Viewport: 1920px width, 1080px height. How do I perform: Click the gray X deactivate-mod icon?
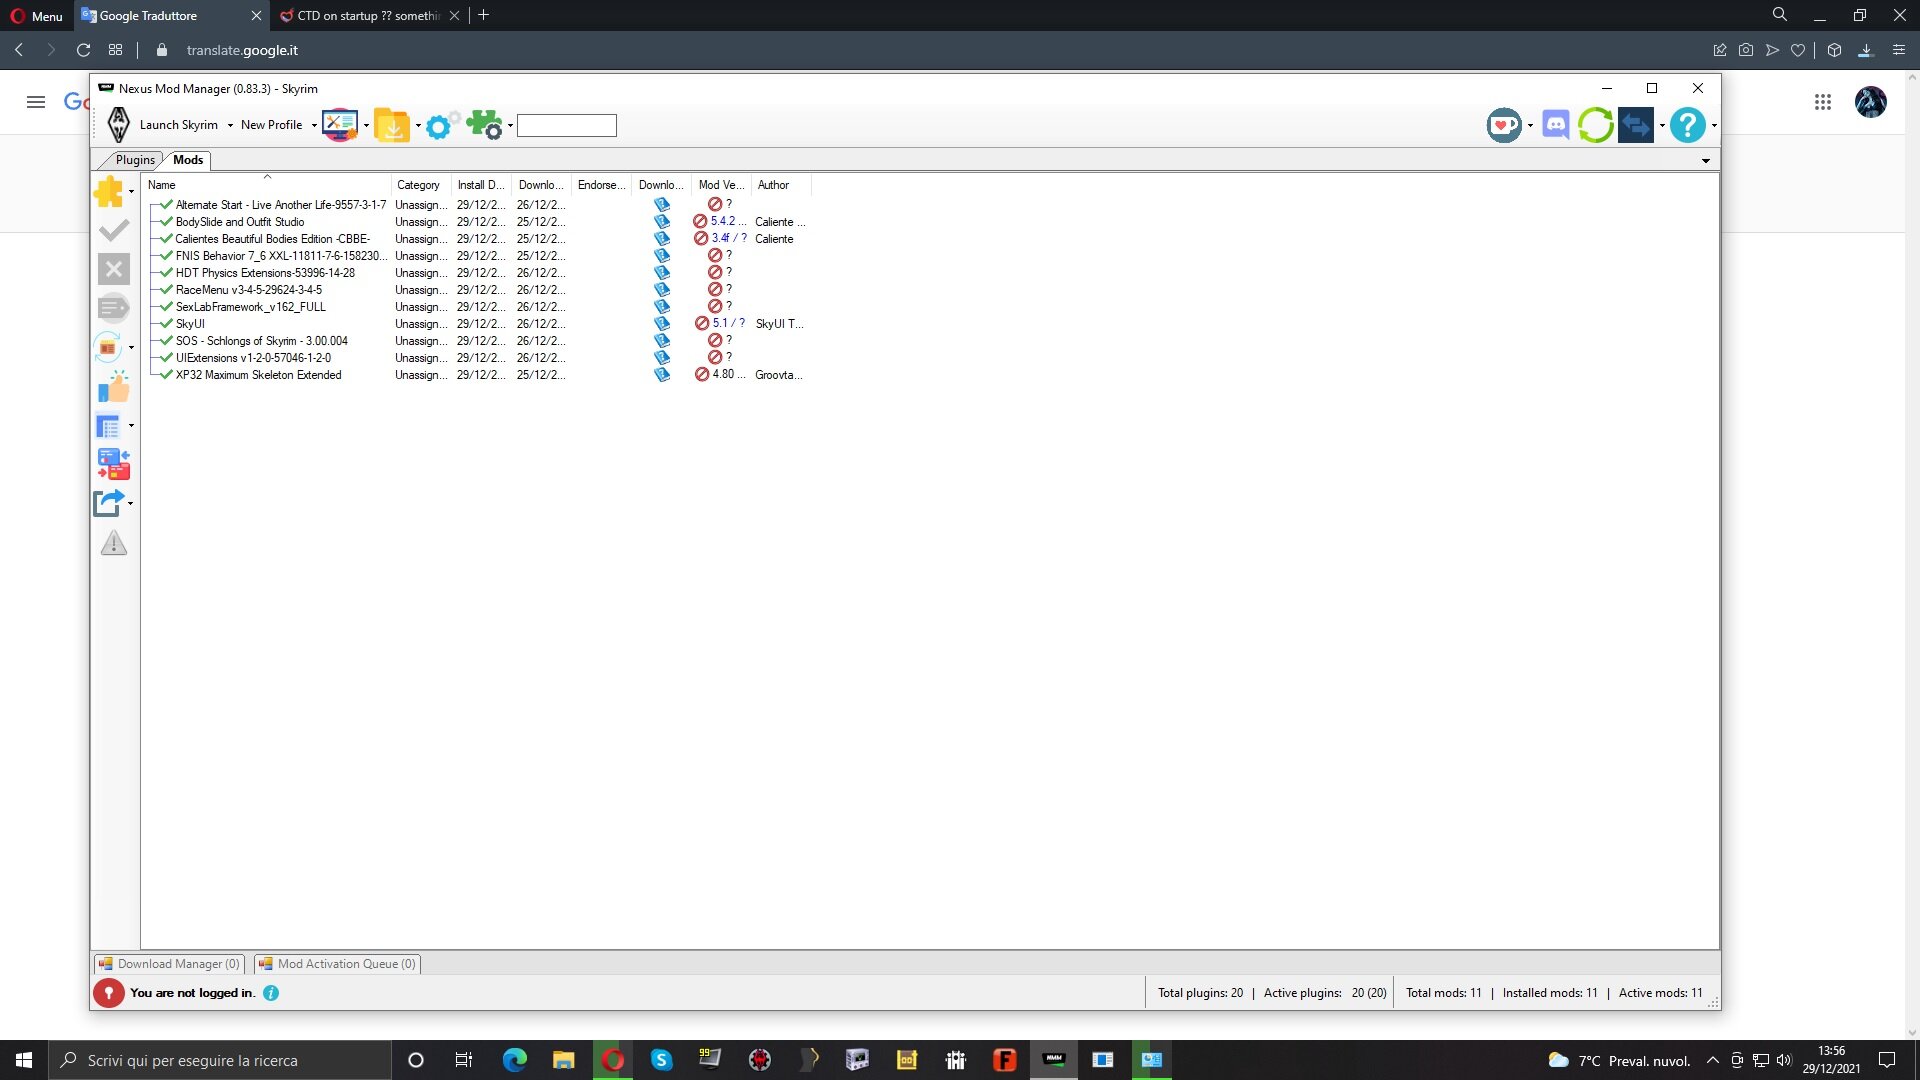pos(114,269)
